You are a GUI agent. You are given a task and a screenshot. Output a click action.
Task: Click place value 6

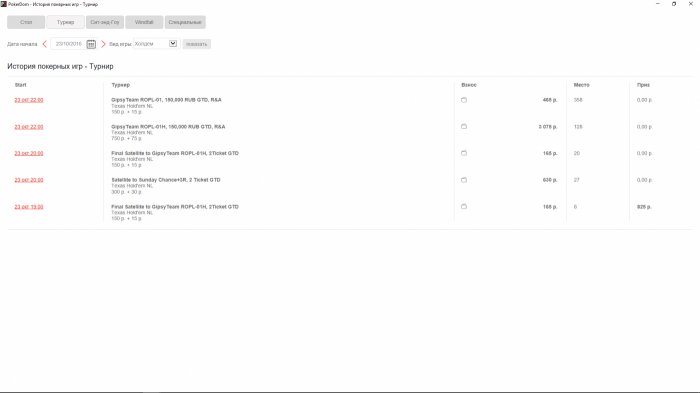pyautogui.click(x=575, y=207)
